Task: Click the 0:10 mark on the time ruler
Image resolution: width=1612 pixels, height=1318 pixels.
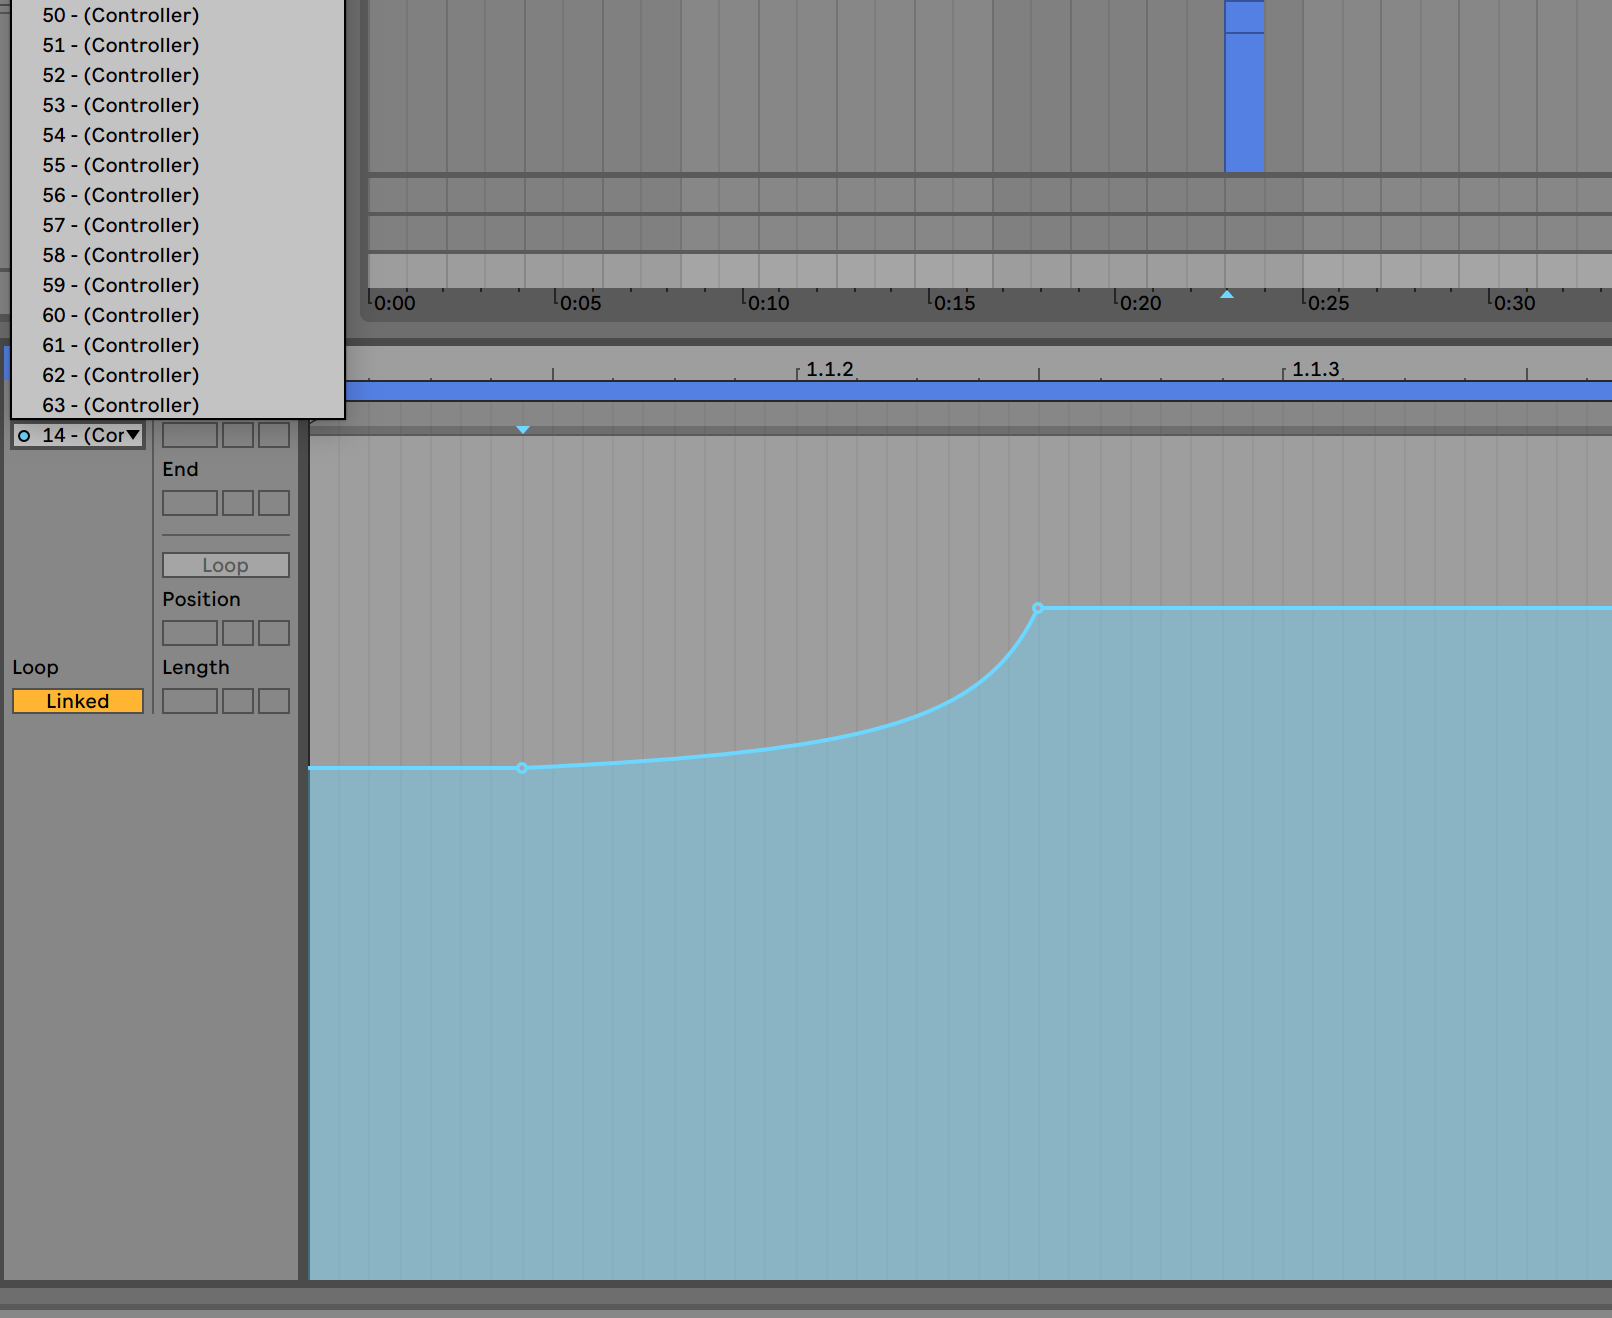Action: pos(768,303)
